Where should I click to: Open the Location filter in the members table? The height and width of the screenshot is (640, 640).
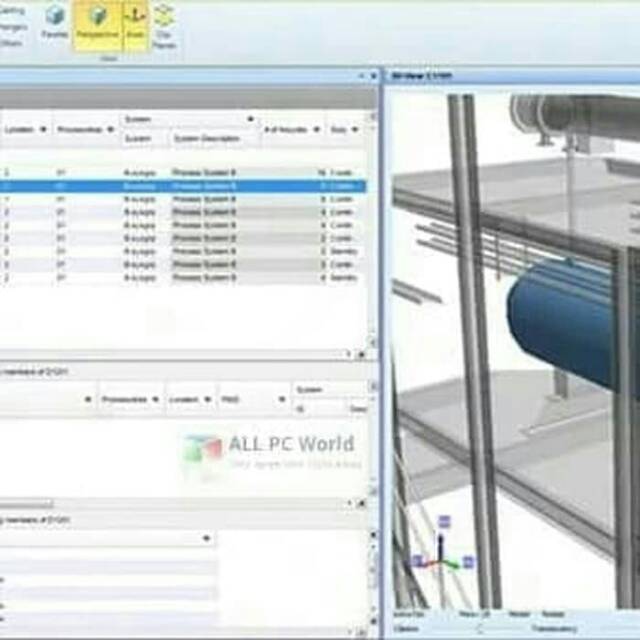(208, 399)
